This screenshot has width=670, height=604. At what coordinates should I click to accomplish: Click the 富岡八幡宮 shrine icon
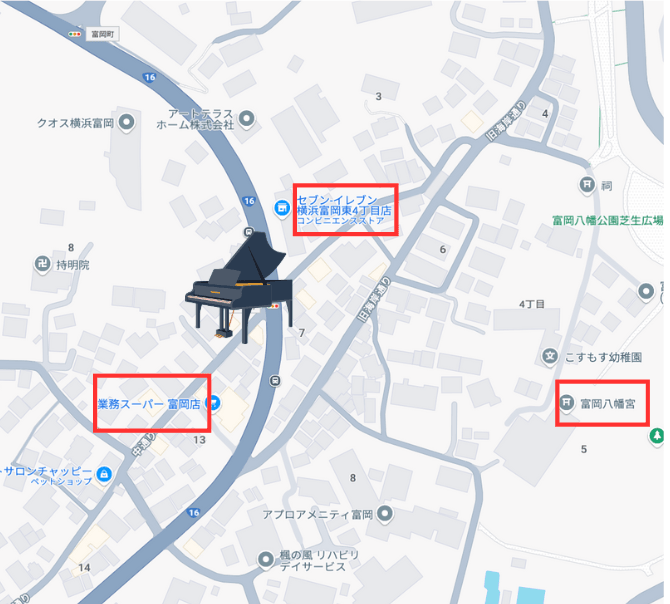click(x=567, y=402)
